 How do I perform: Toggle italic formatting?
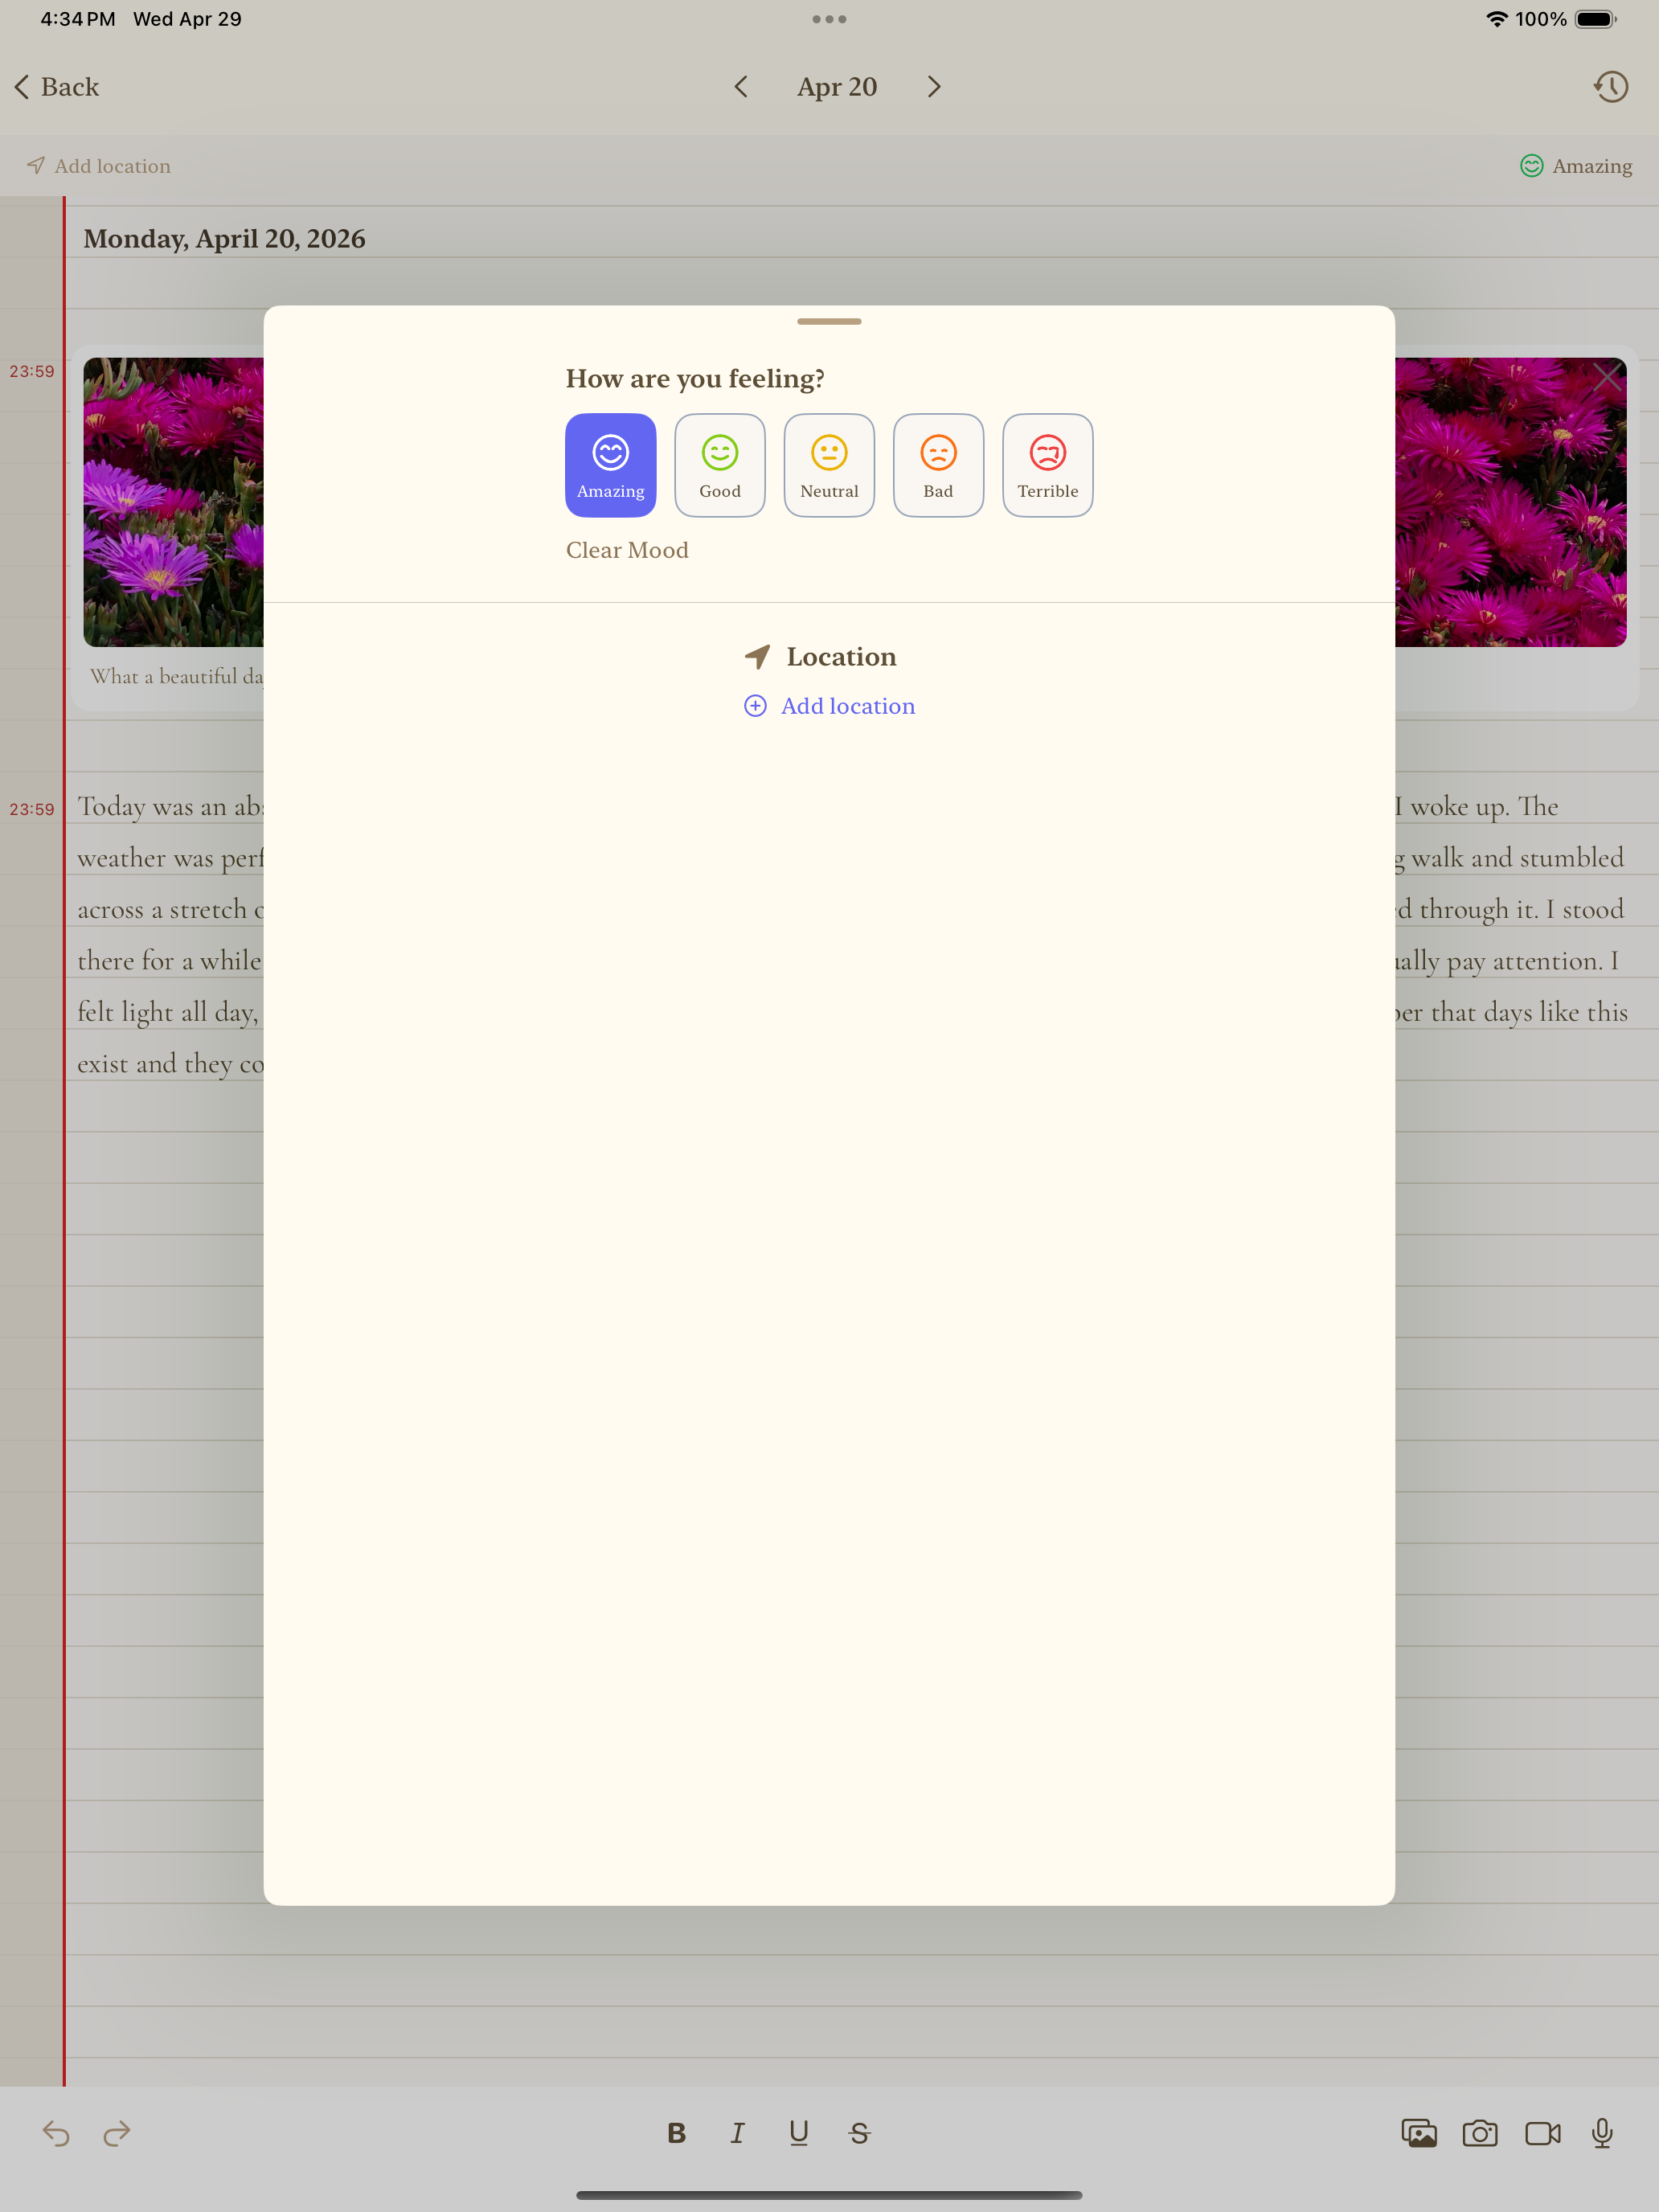pyautogui.click(x=737, y=2133)
